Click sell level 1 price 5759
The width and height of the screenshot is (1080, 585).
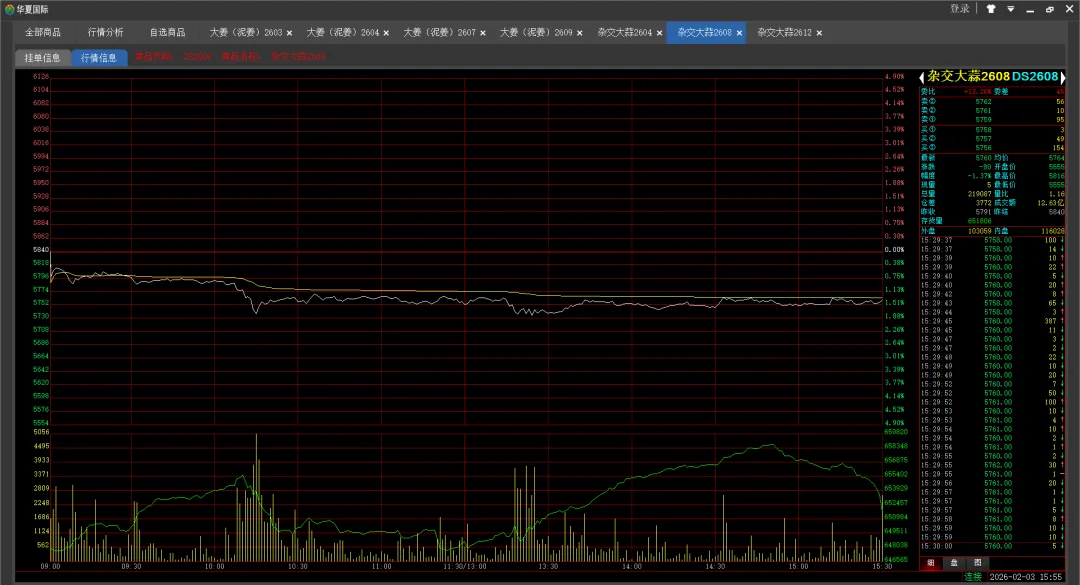pos(983,119)
